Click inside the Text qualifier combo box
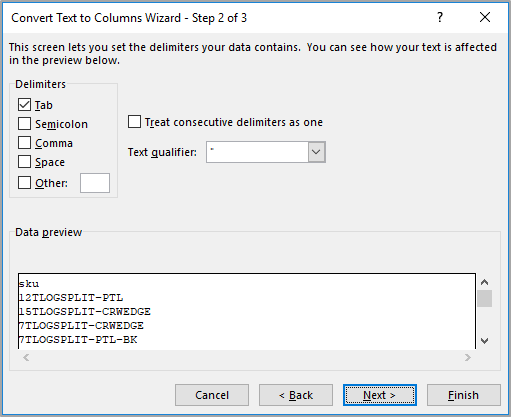511x417 pixels. 257,152
